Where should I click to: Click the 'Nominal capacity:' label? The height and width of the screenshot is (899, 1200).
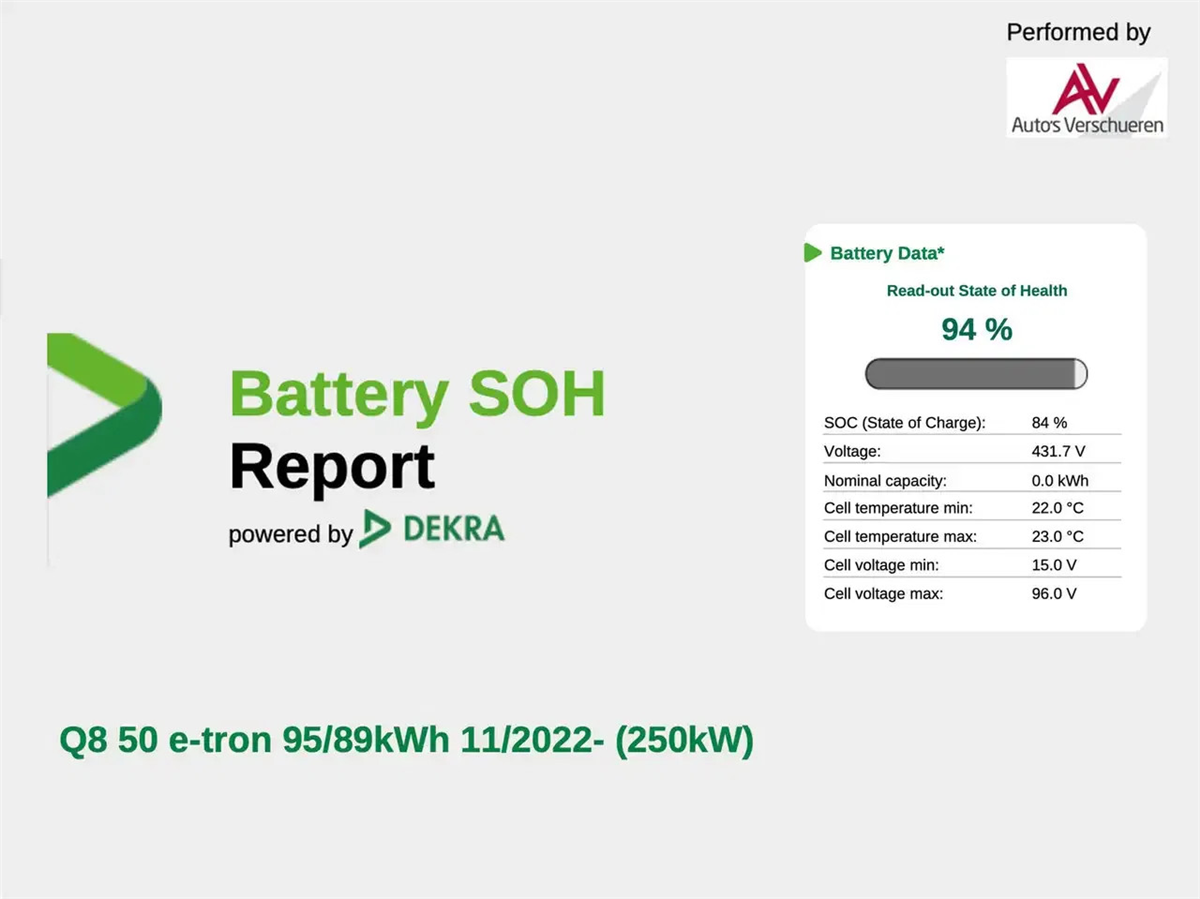[x=885, y=481]
